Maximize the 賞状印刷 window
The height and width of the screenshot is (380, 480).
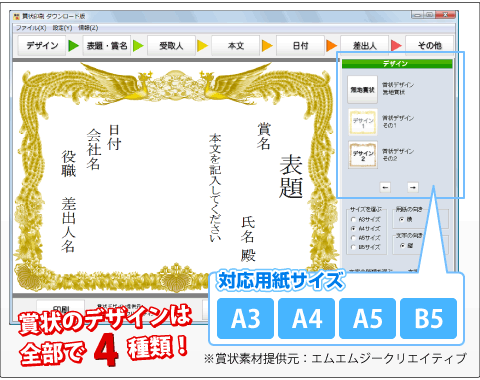click(429, 15)
